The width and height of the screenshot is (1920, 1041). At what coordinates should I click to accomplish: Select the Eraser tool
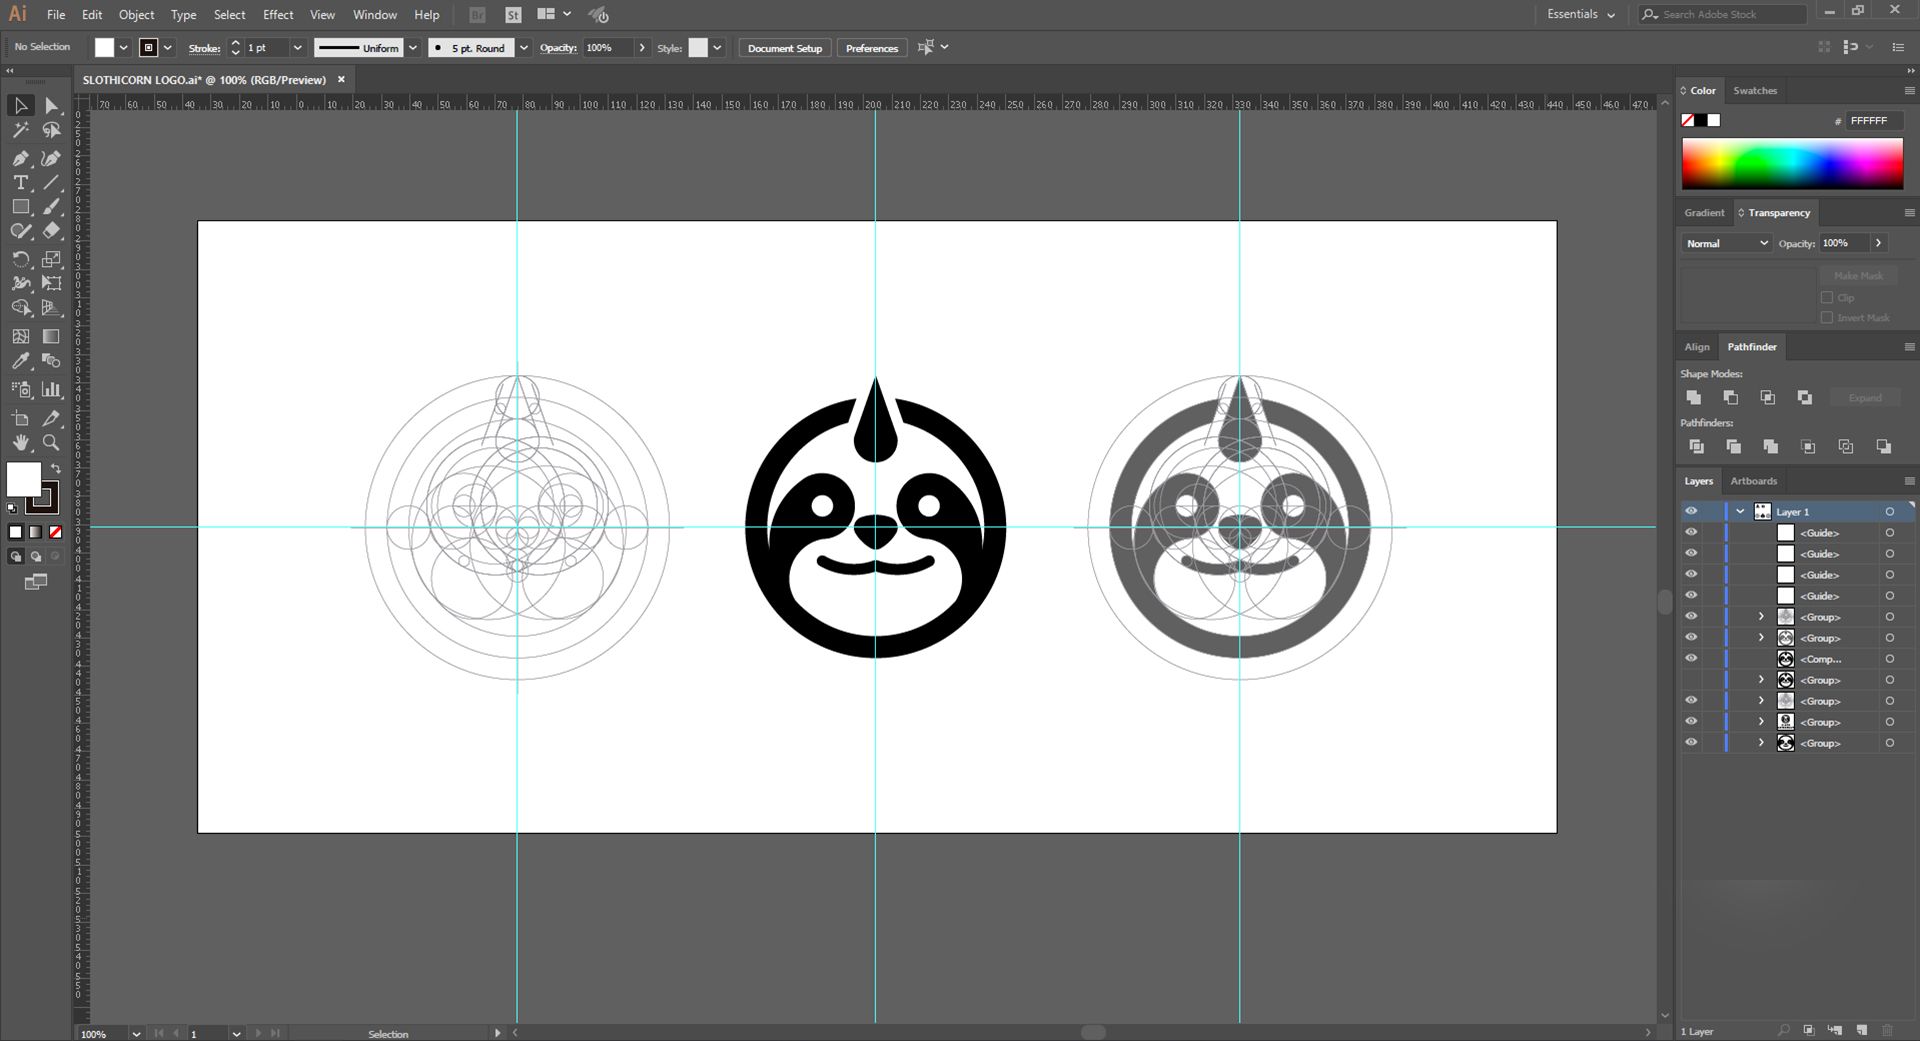[51, 231]
